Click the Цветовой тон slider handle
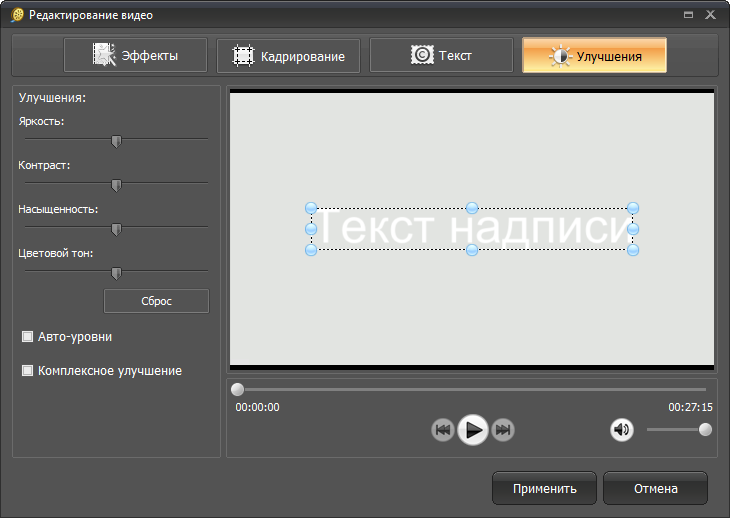Image resolution: width=730 pixels, height=518 pixels. tap(116, 274)
